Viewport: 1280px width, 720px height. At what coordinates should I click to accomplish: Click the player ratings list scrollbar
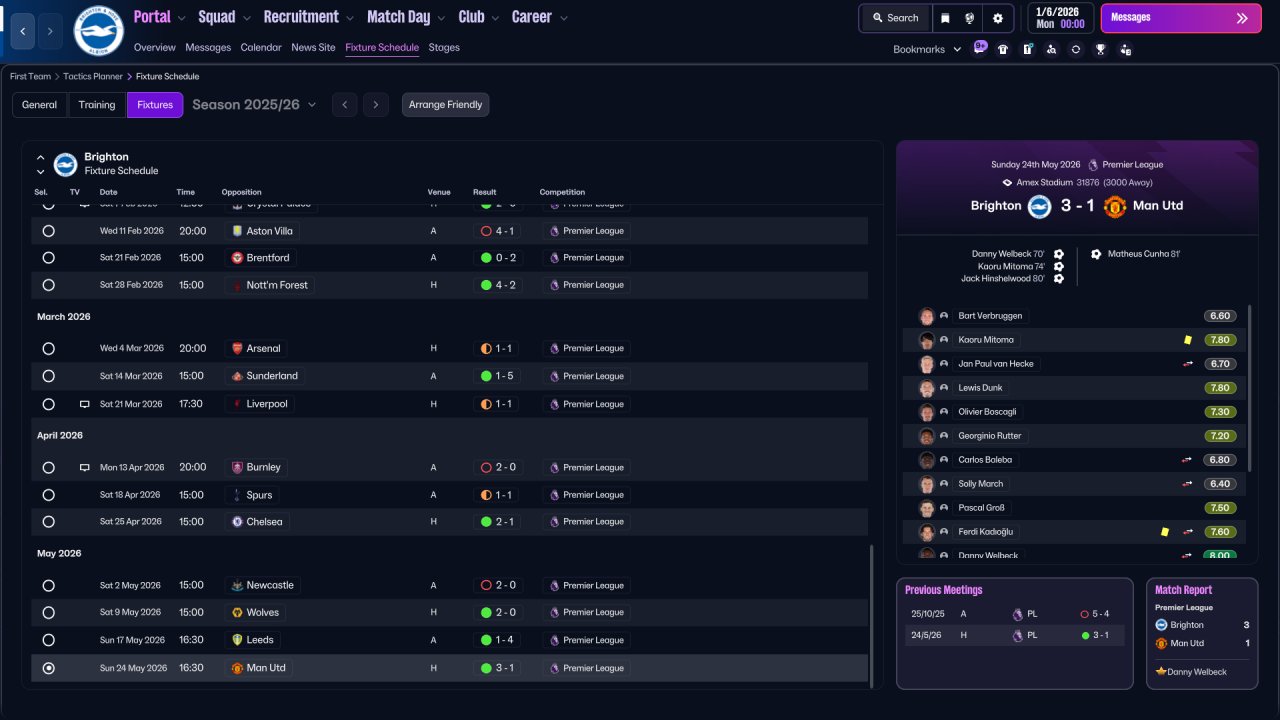[x=1251, y=388]
